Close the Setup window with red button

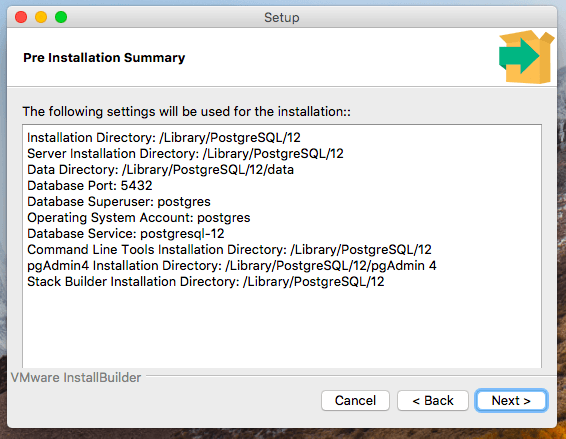(x=21, y=17)
